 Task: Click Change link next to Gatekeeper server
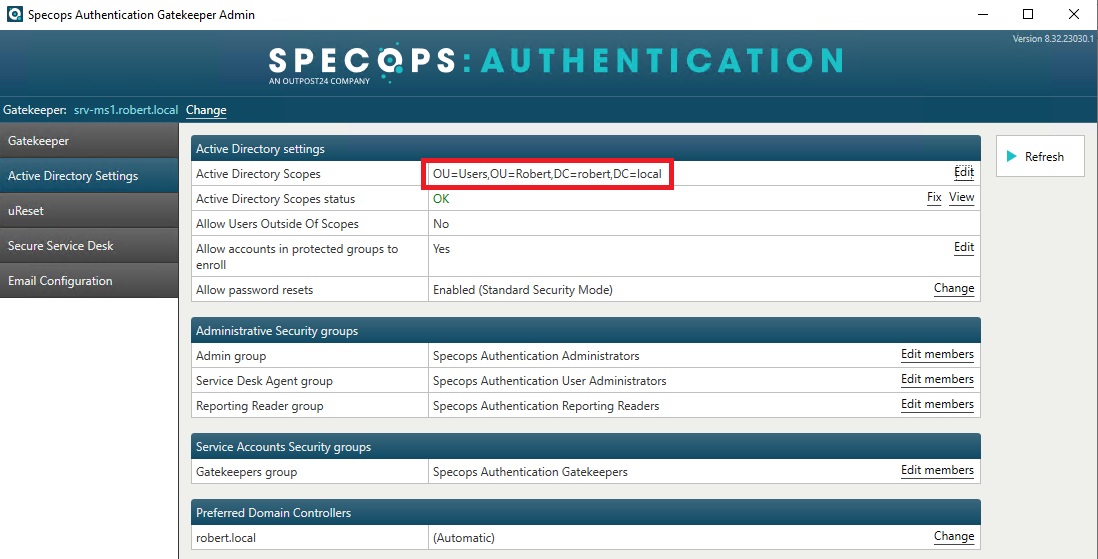[x=206, y=110]
